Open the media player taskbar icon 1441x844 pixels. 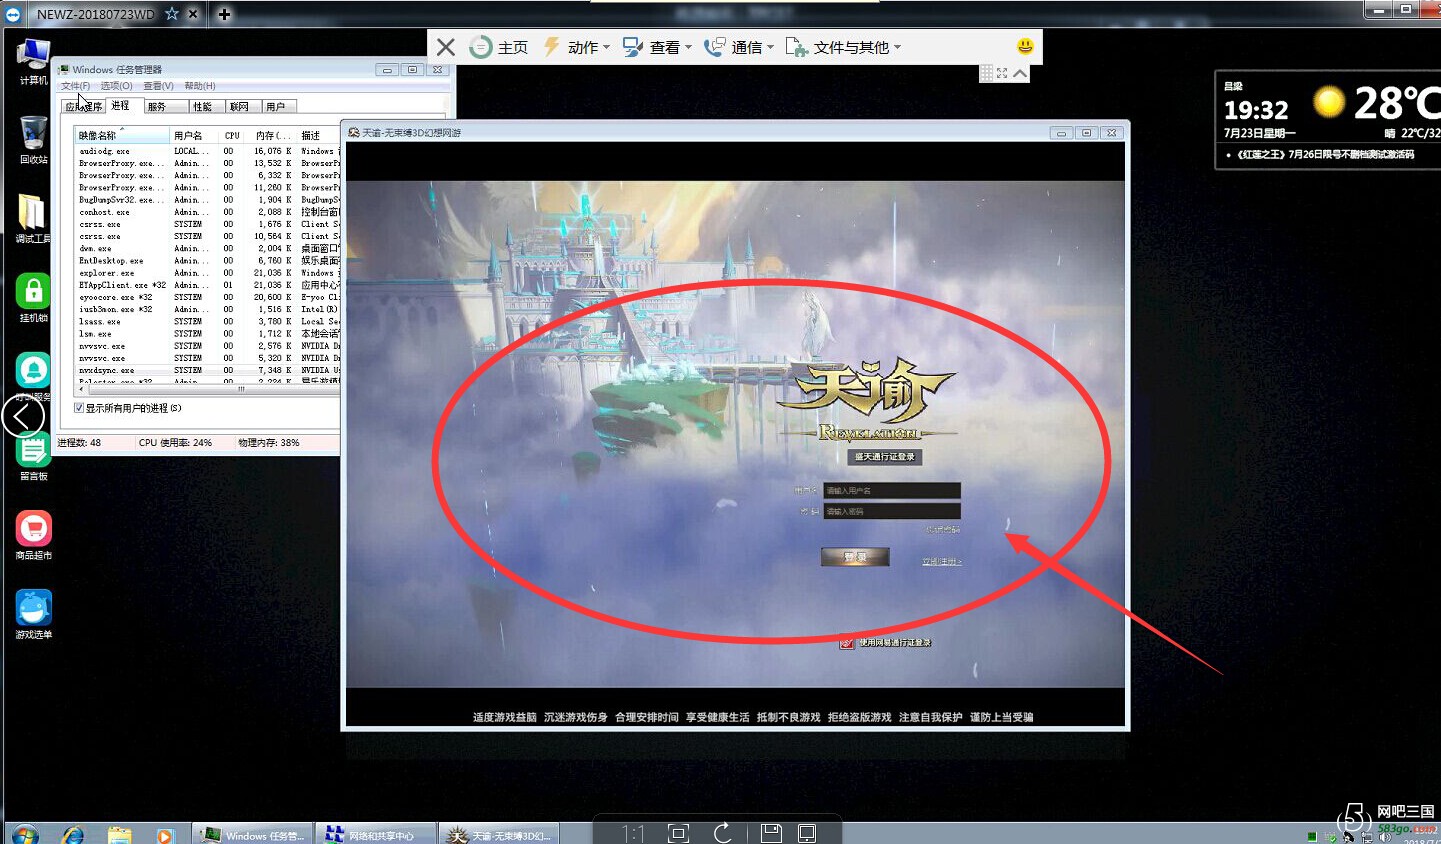pyautogui.click(x=165, y=835)
